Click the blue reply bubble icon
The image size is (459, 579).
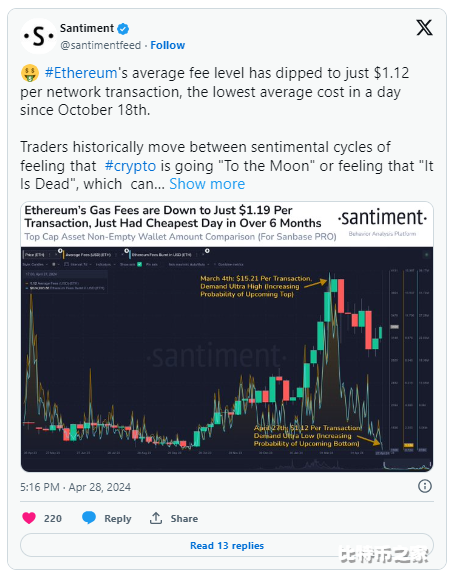tap(89, 518)
